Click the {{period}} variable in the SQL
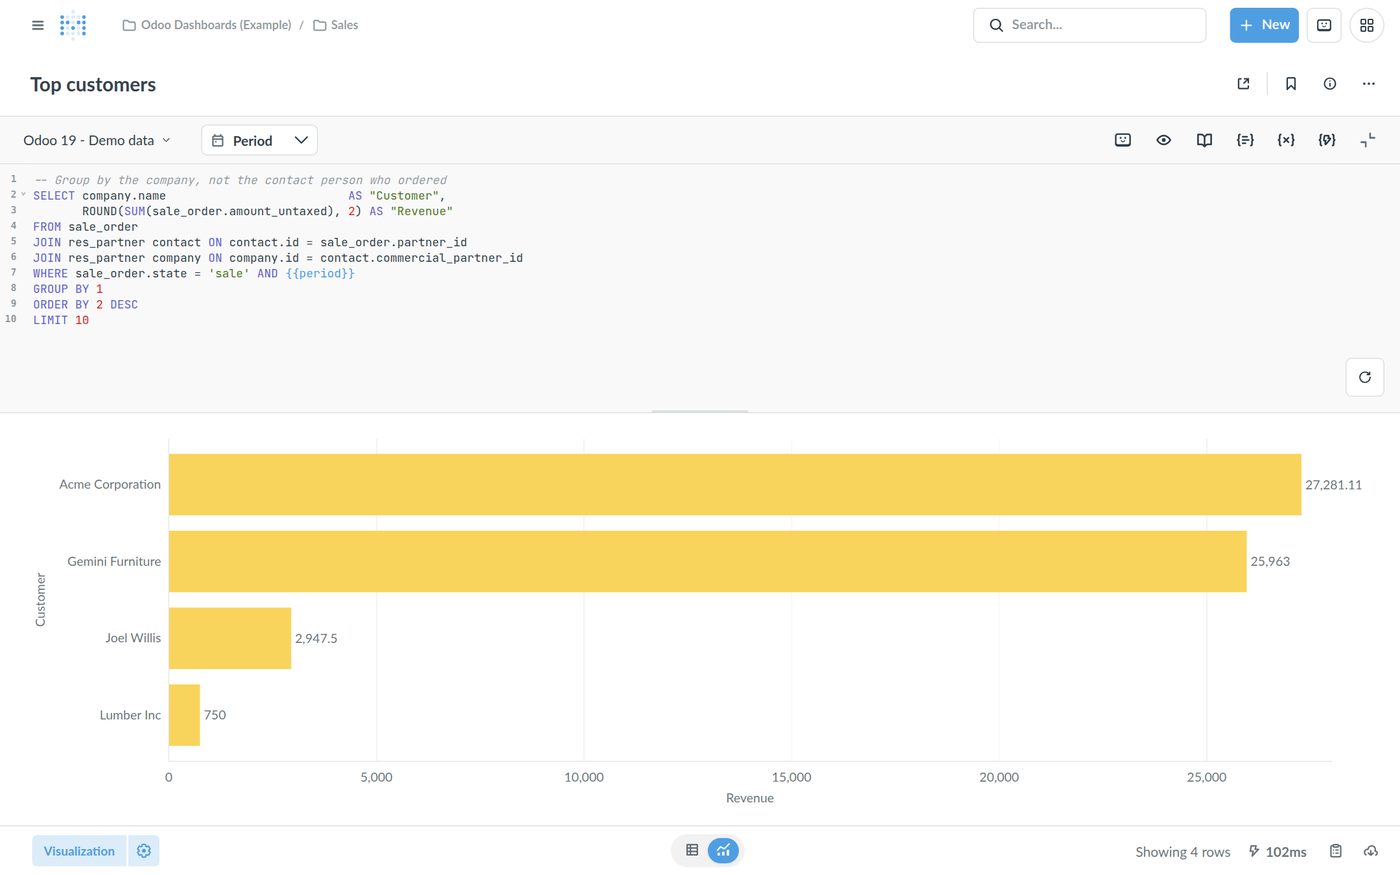Image resolution: width=1400 pixels, height=875 pixels. coord(320,273)
